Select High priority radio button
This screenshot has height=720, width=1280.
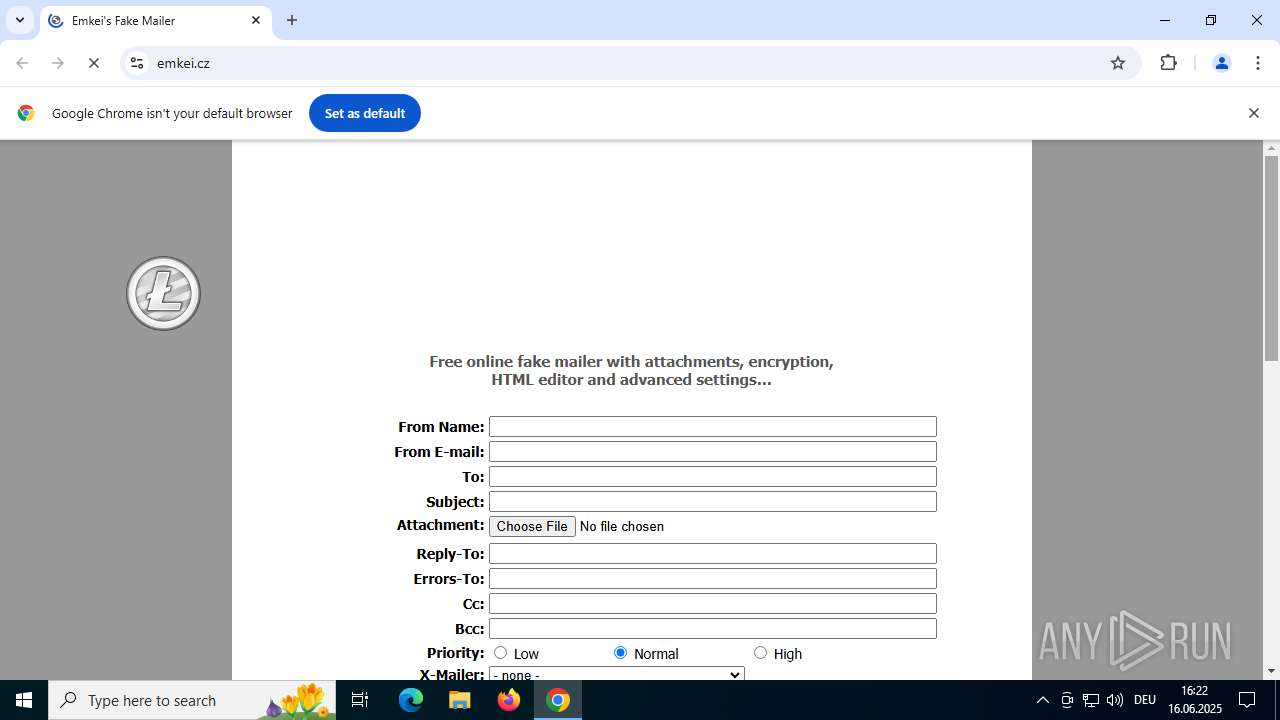760,653
